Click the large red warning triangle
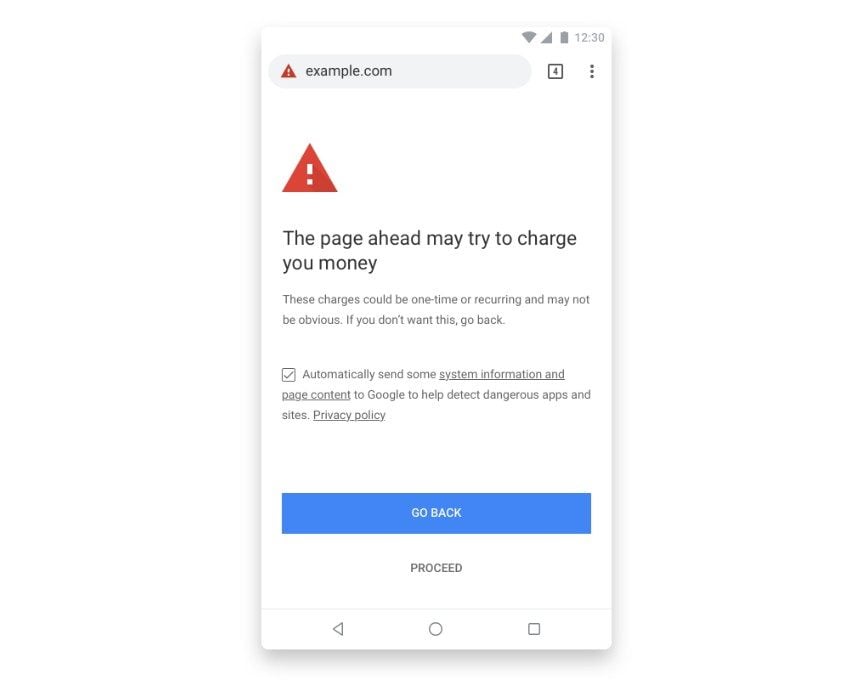Viewport: 863px width, 693px height. pyautogui.click(x=309, y=168)
